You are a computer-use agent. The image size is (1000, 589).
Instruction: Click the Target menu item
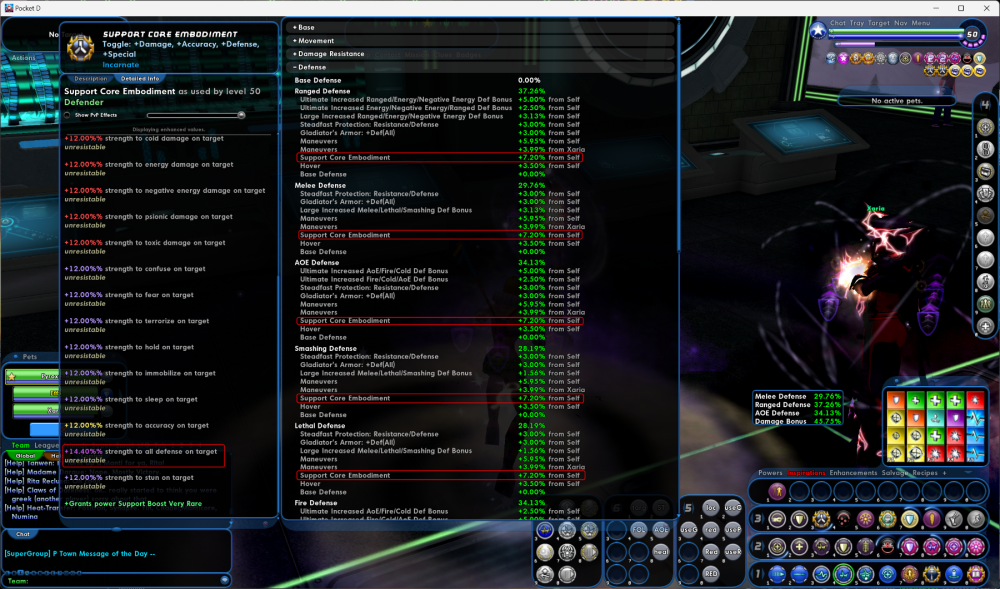point(877,23)
